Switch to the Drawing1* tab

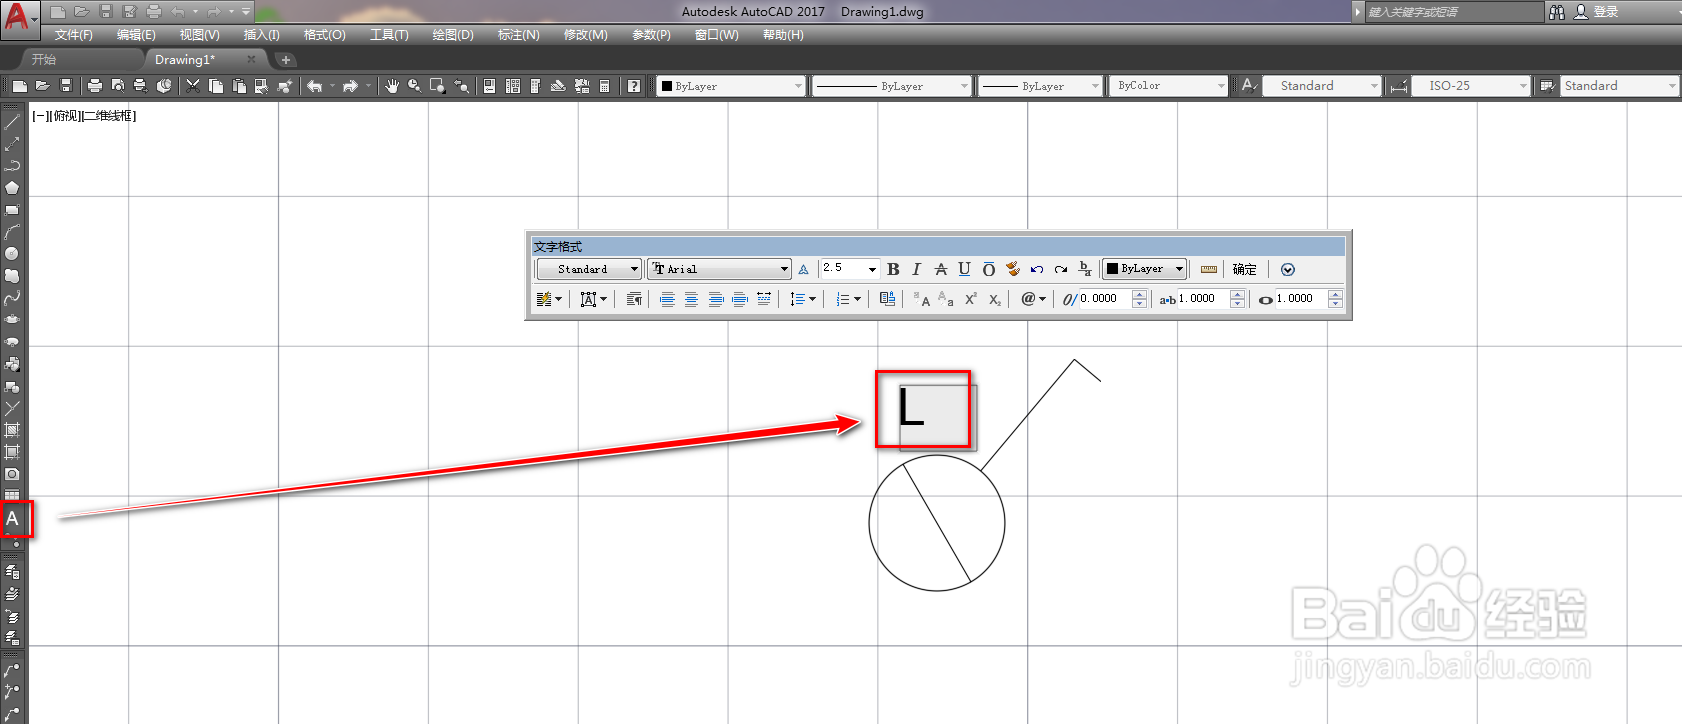tap(185, 60)
